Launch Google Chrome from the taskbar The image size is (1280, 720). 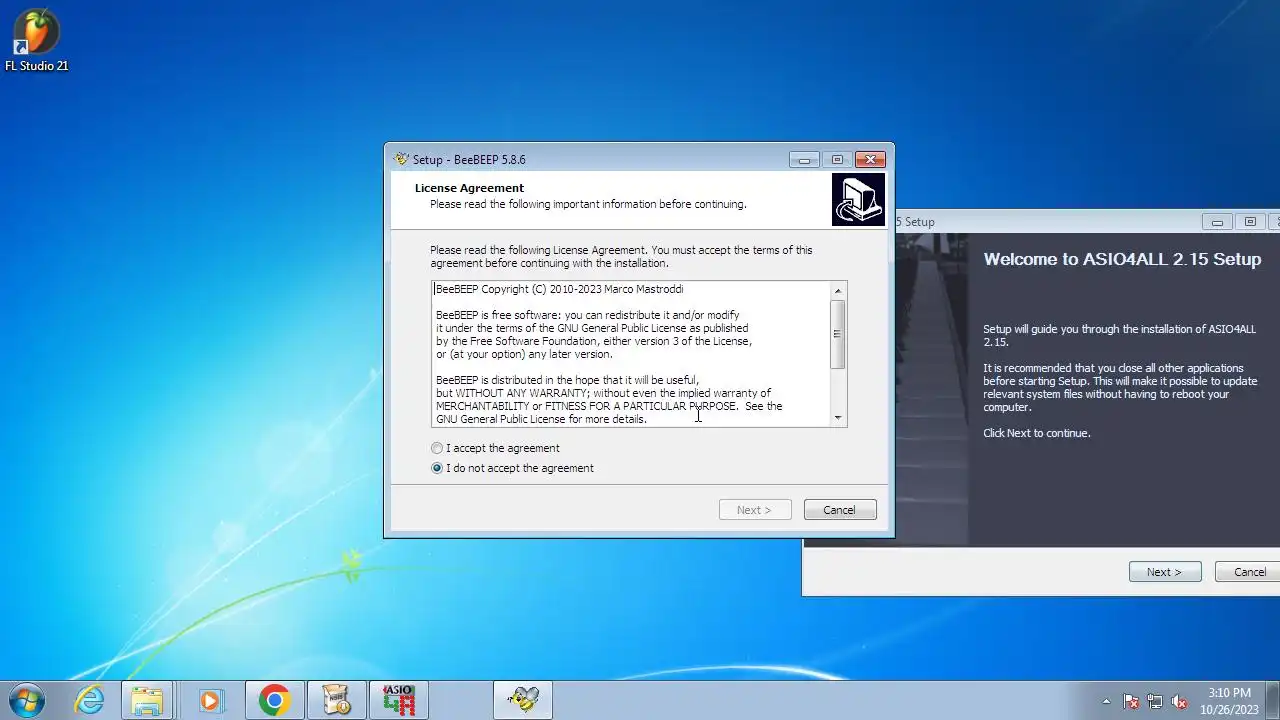274,701
